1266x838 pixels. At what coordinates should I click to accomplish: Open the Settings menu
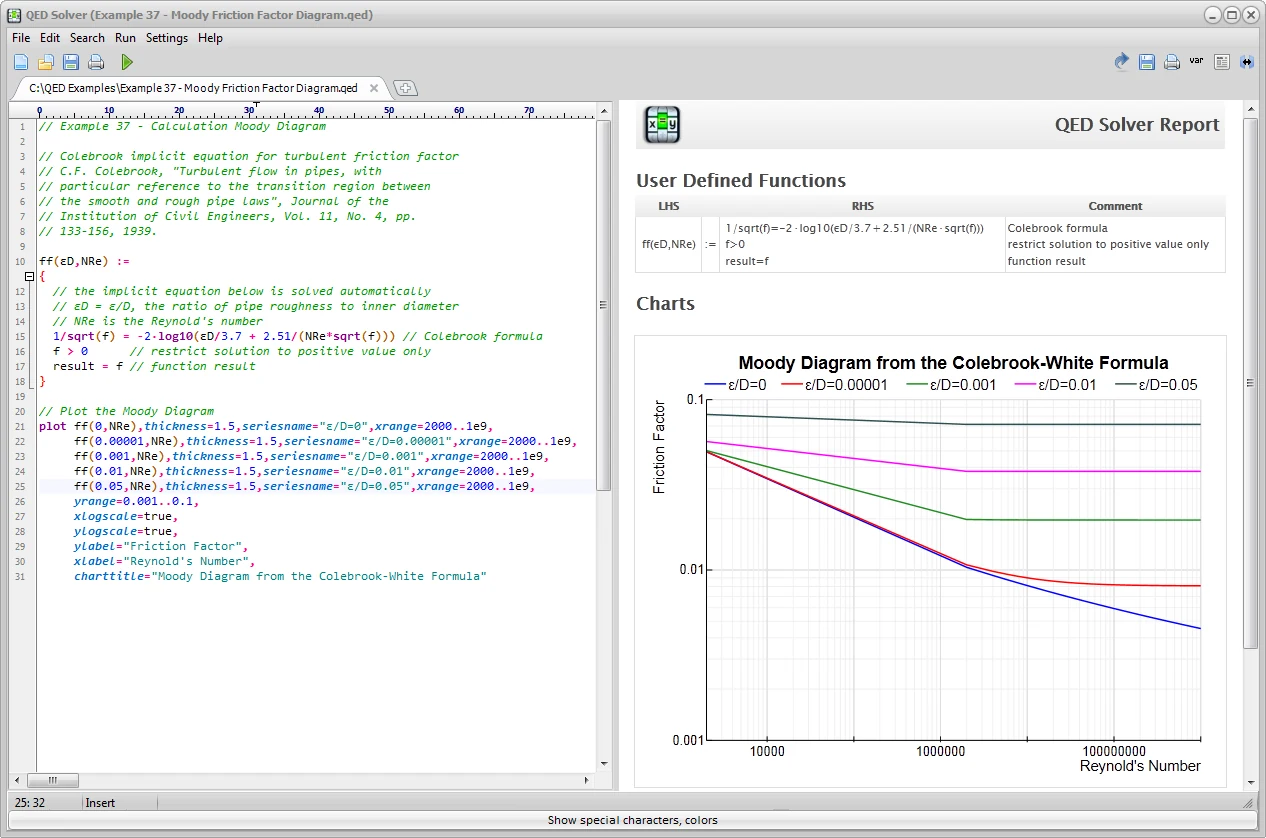(x=167, y=38)
